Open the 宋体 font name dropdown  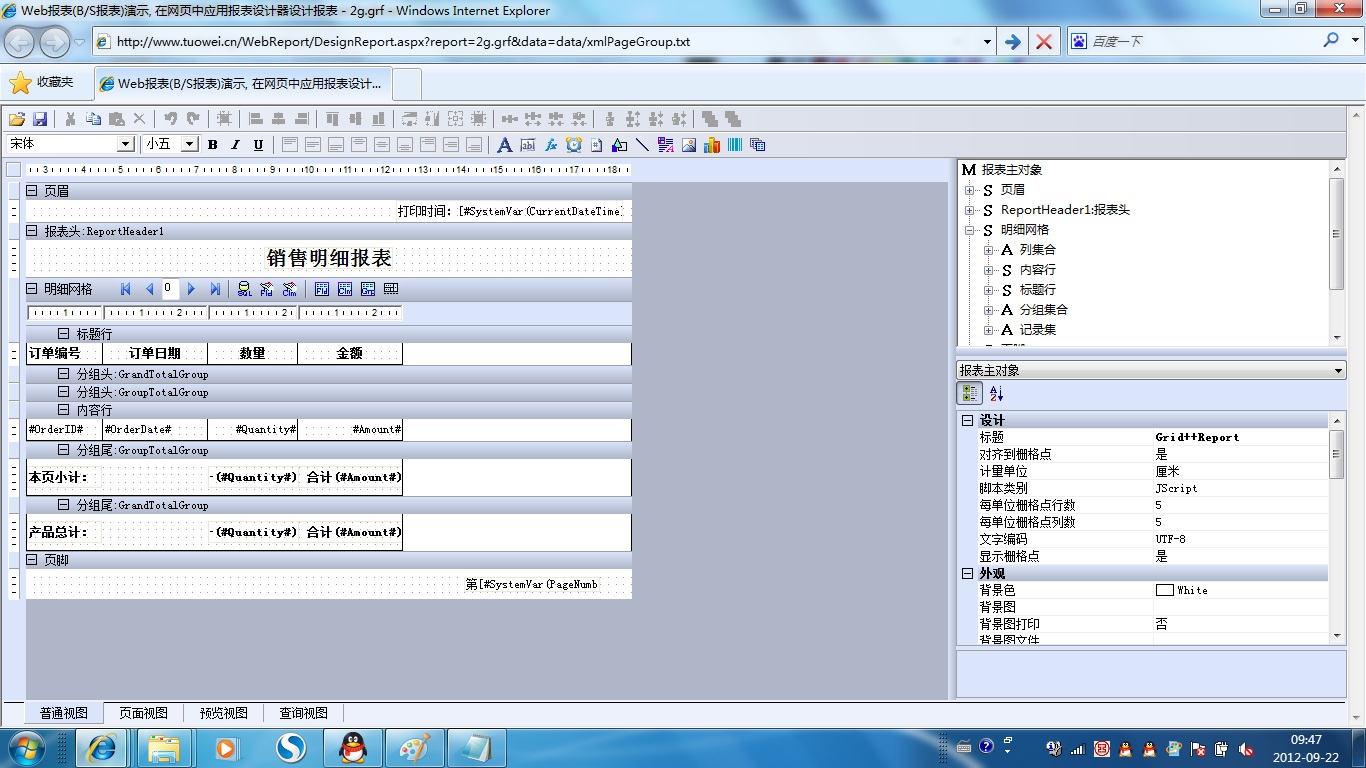[x=126, y=144]
